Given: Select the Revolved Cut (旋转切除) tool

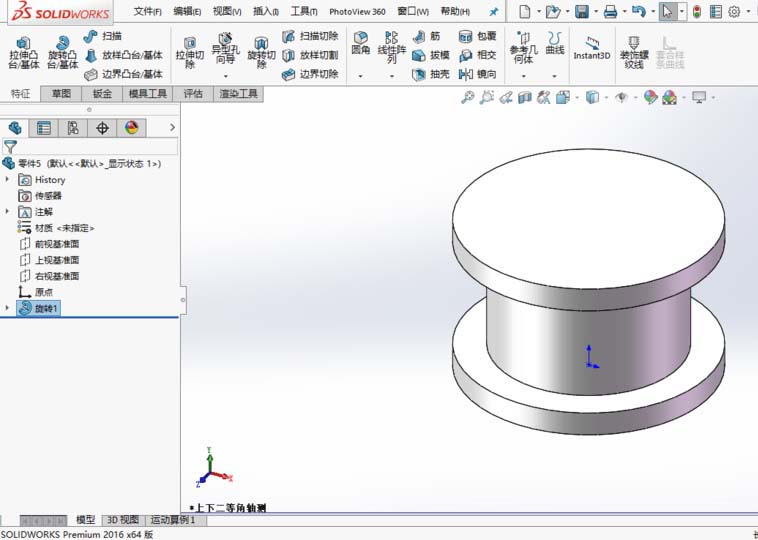Looking at the screenshot, I should coord(261,53).
